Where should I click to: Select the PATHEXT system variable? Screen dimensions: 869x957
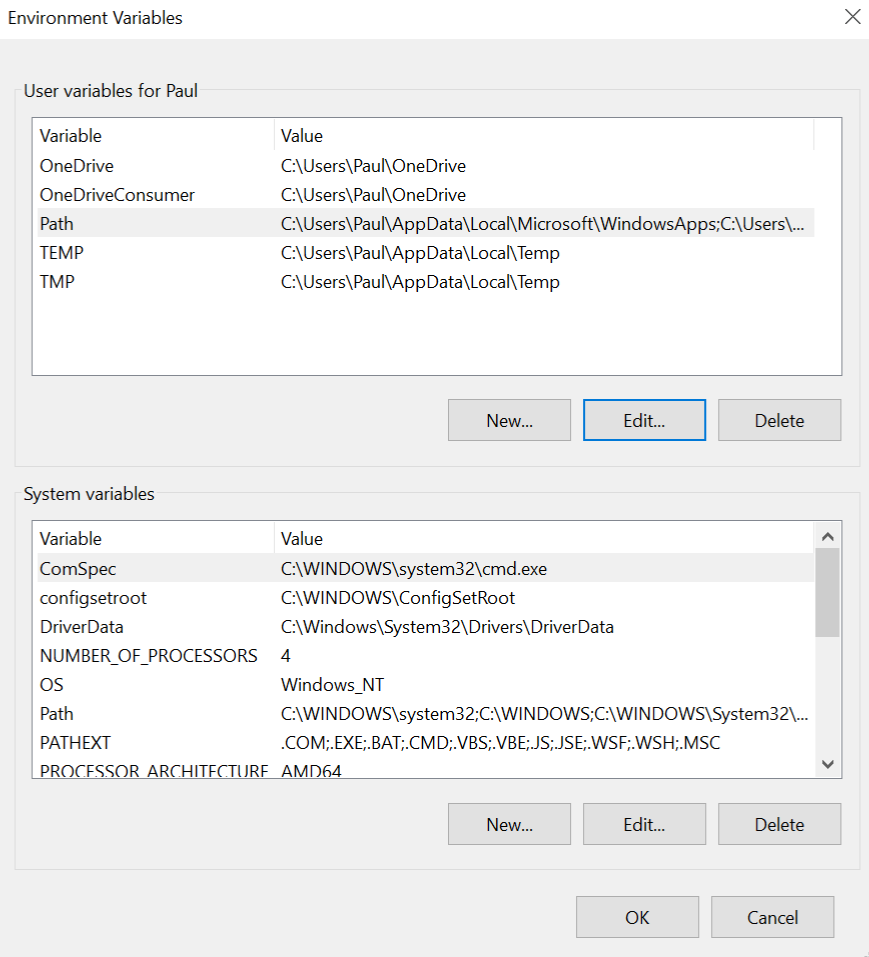pos(426,742)
